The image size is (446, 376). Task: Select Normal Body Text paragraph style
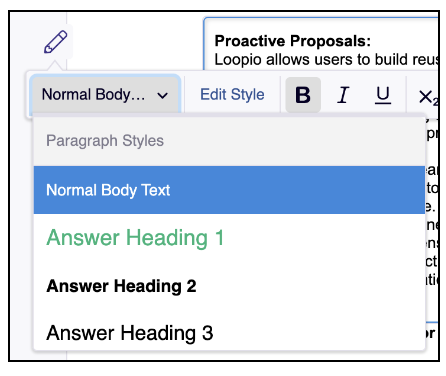pos(229,190)
